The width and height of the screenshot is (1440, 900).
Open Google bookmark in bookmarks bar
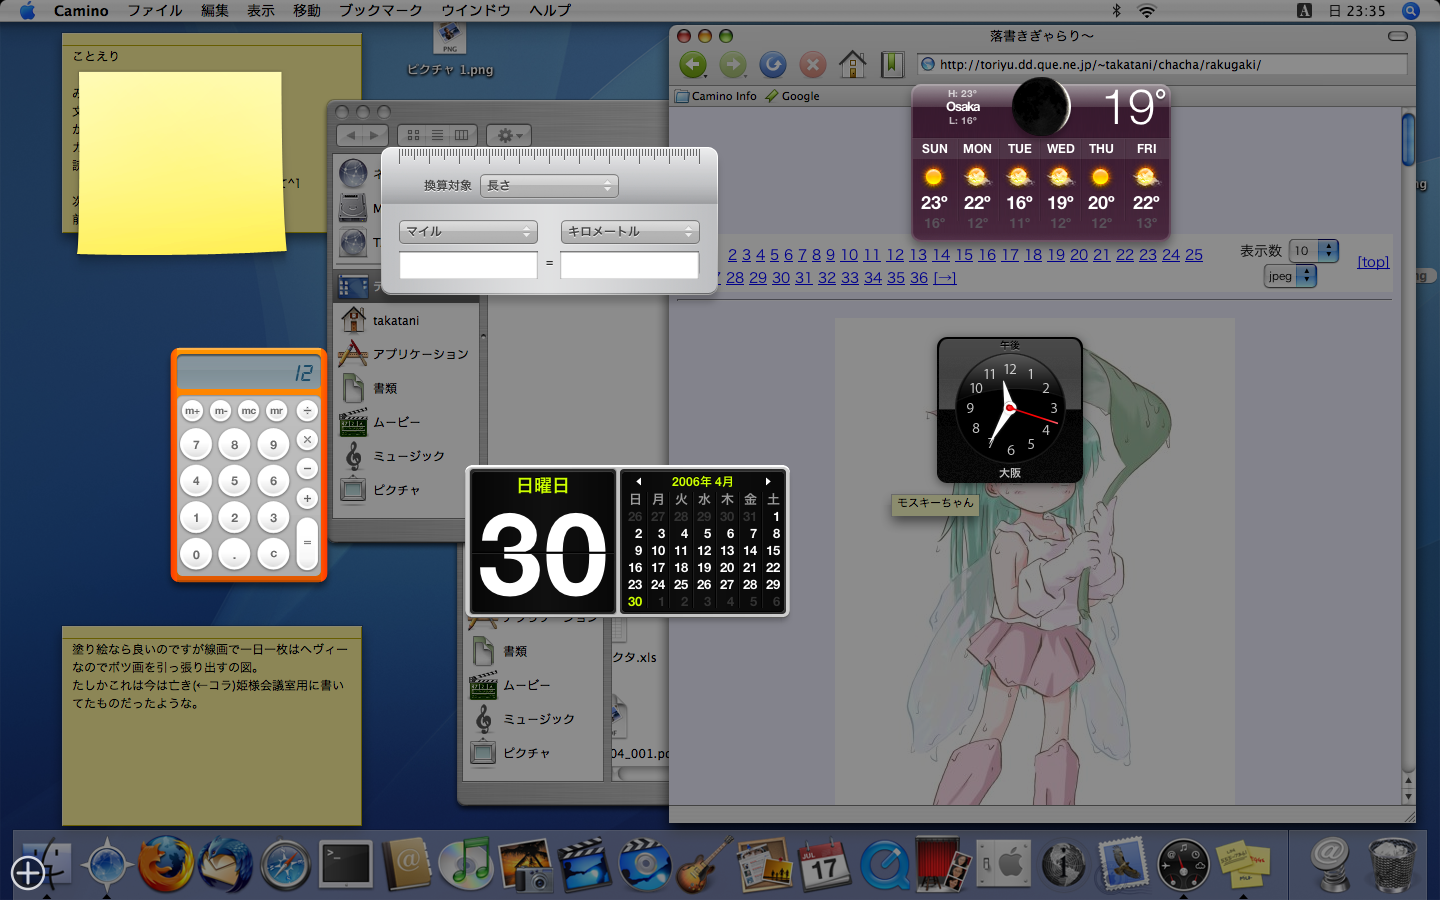coord(792,97)
